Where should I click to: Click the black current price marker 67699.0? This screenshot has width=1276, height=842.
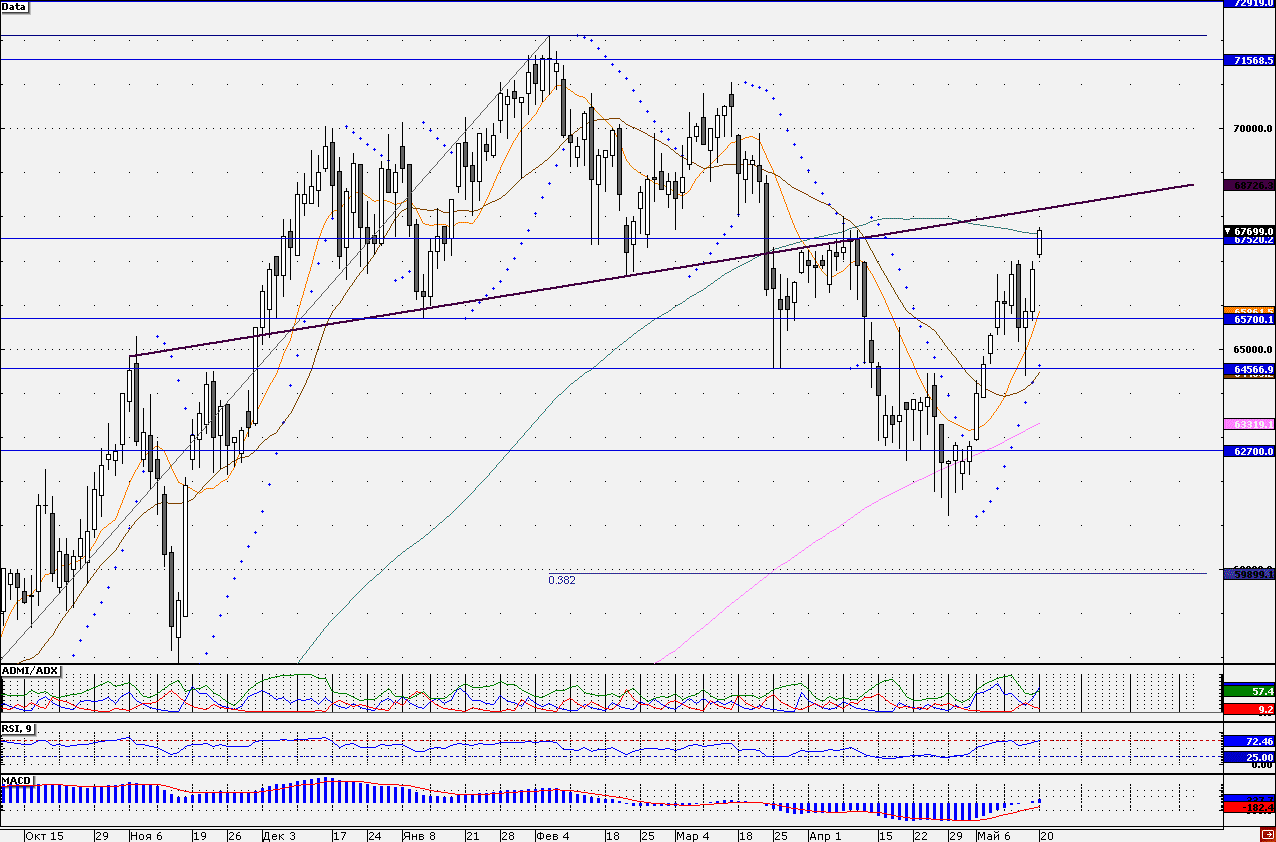pos(1249,231)
